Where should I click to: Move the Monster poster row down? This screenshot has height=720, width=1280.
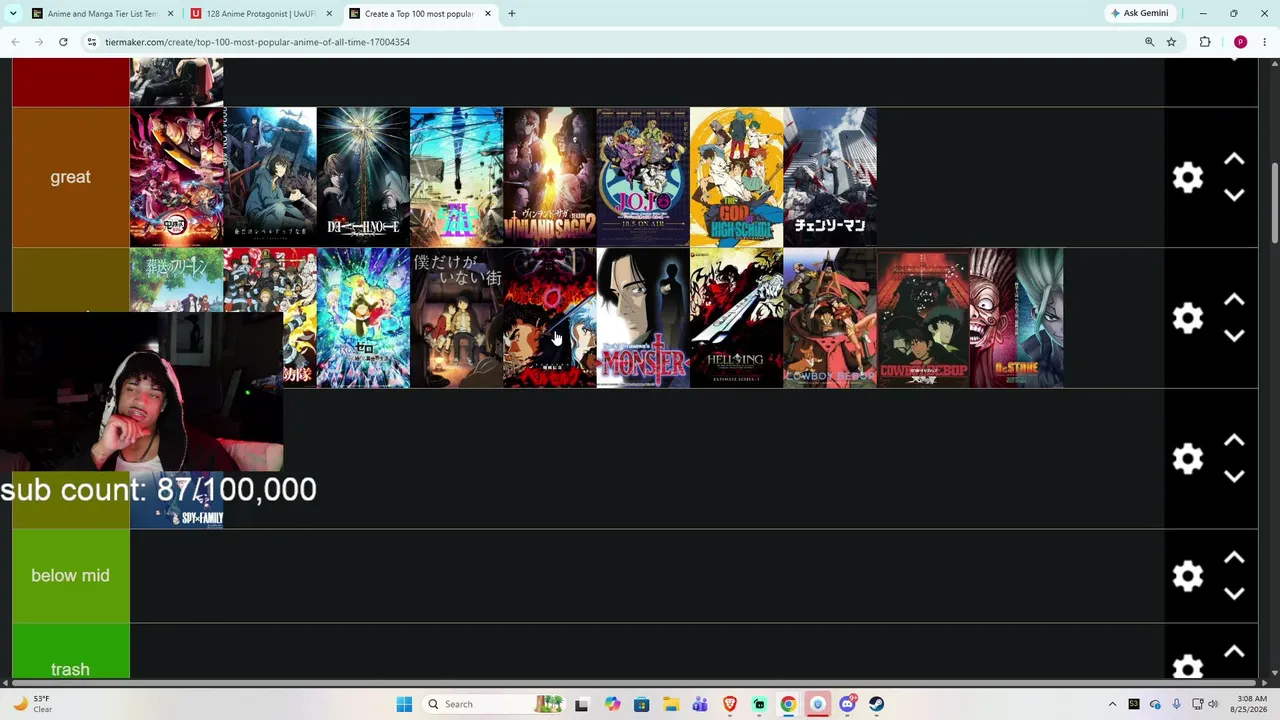[1234, 336]
